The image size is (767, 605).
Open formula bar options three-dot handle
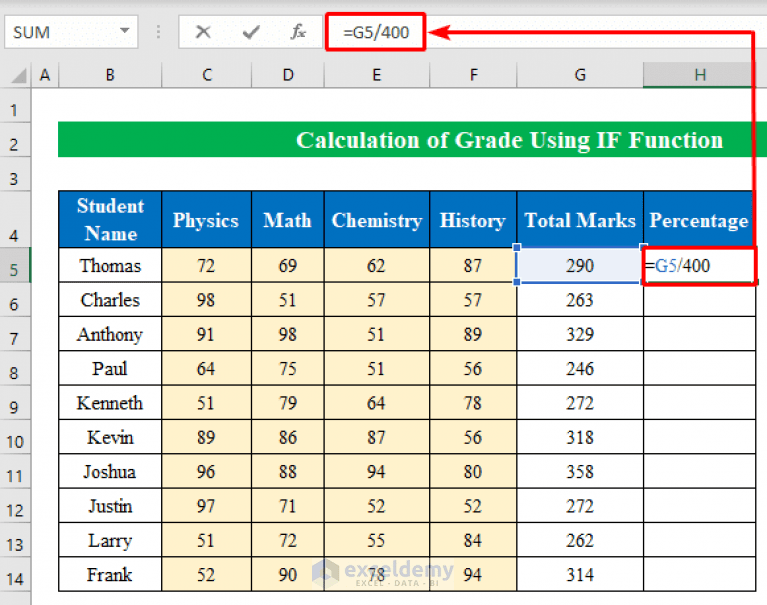[x=158, y=32]
